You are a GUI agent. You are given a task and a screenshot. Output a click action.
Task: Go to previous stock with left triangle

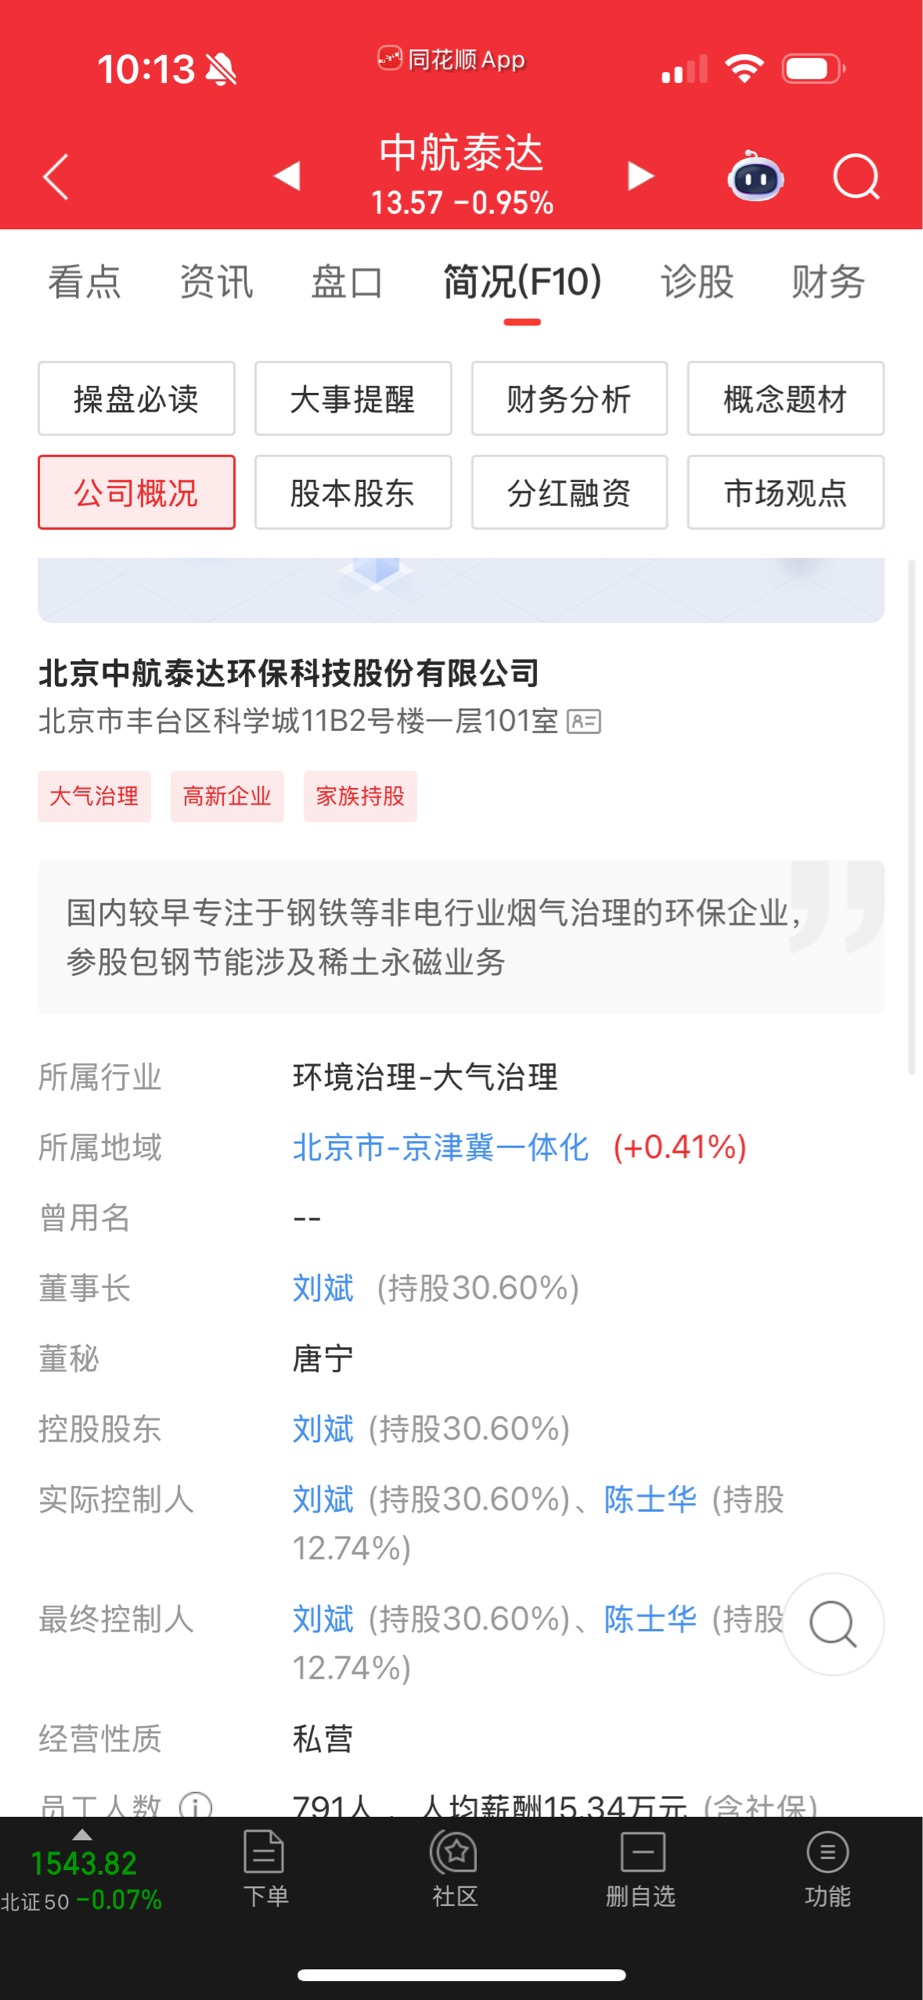288,176
